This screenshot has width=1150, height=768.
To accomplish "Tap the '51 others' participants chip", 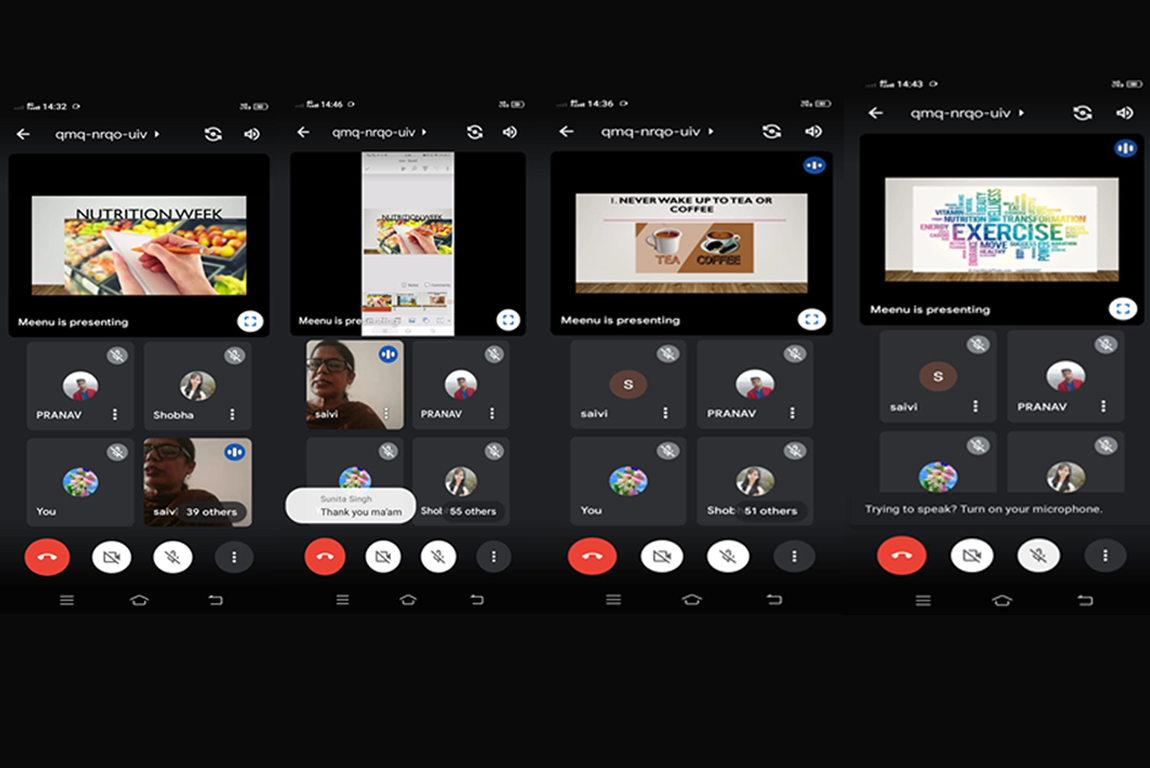I will click(x=770, y=510).
